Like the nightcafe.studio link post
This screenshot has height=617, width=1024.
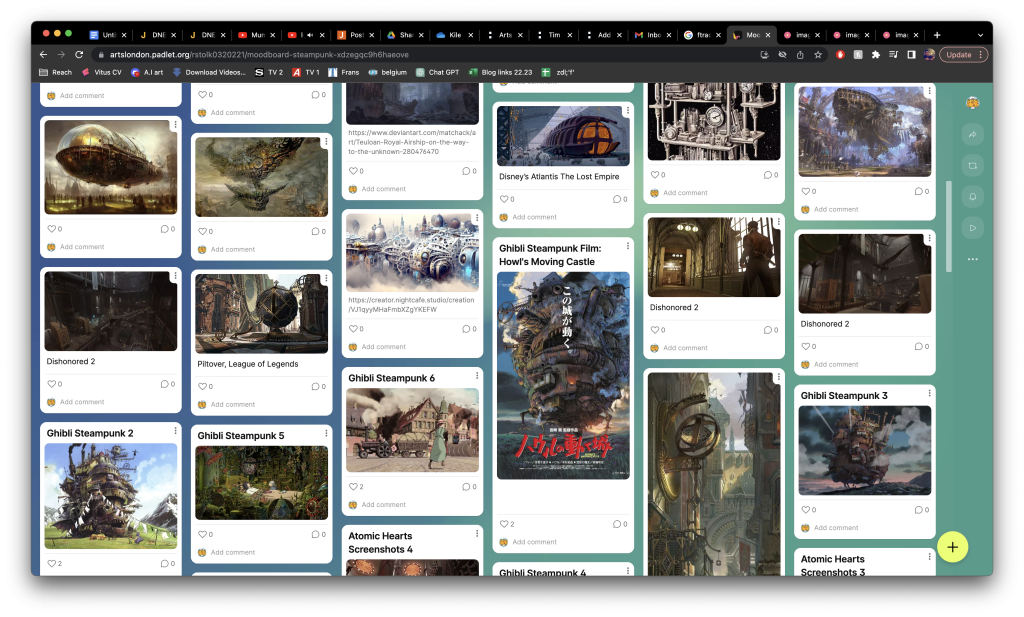pyautogui.click(x=353, y=329)
